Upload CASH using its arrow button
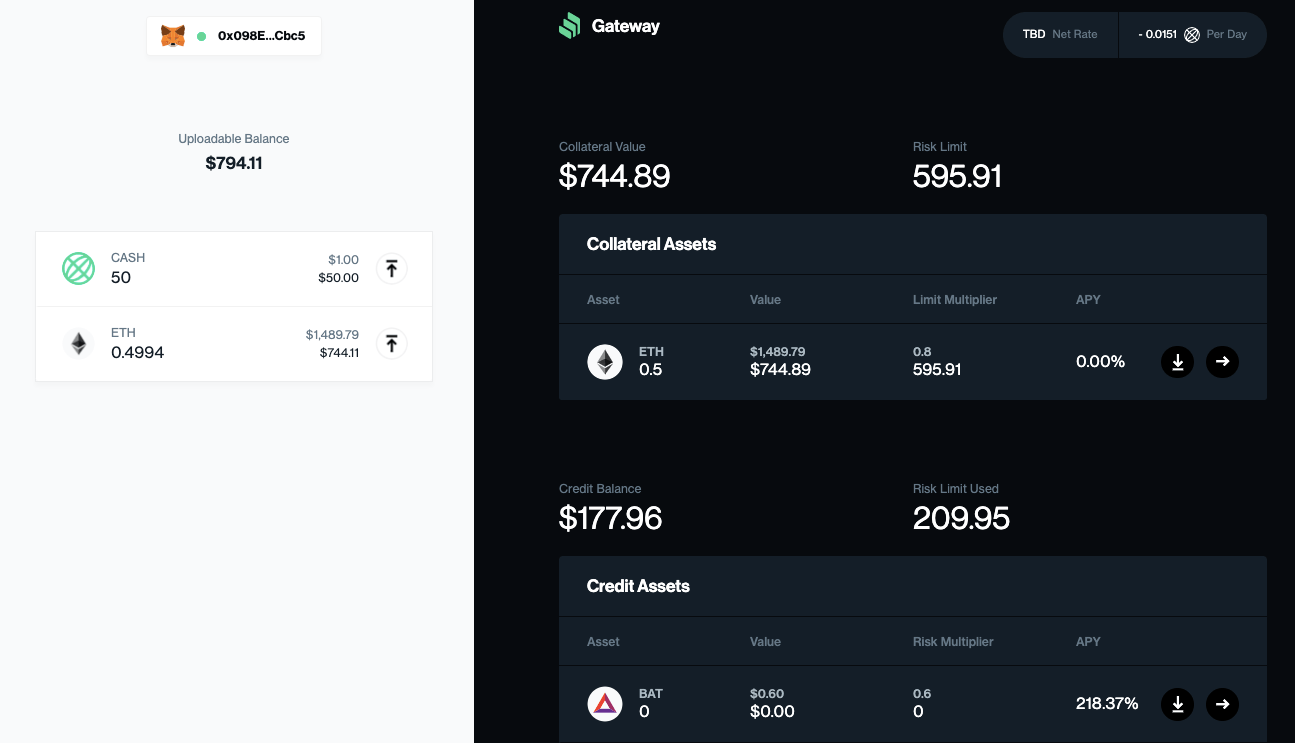 392,268
